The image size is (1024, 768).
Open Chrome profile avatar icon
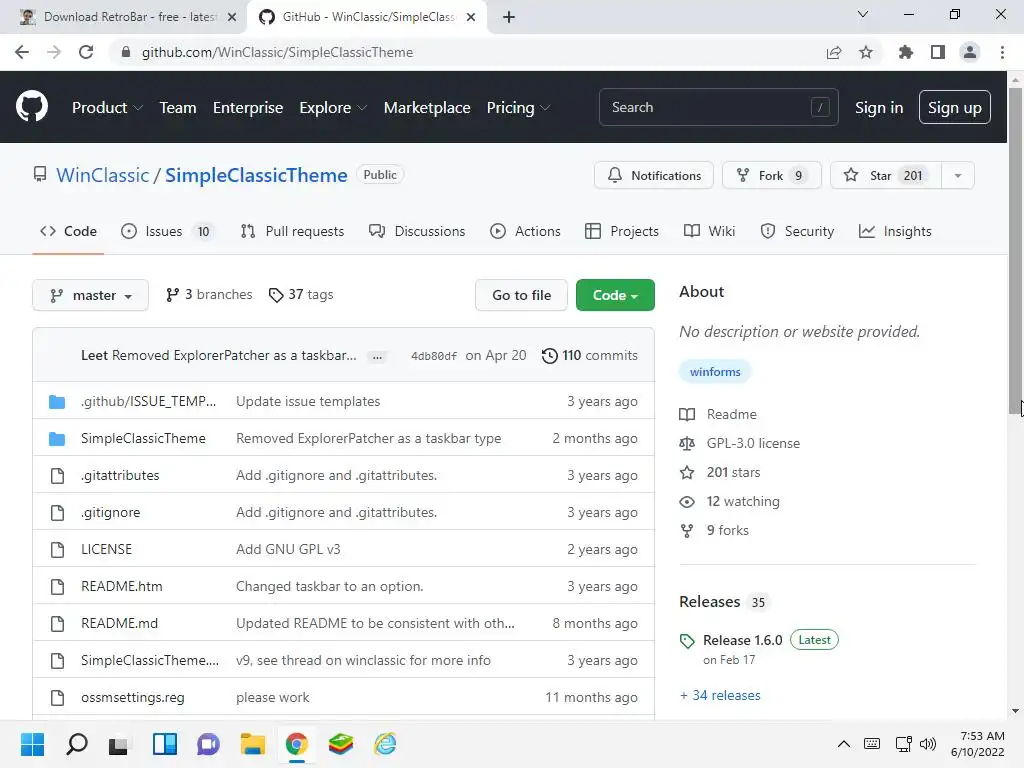[970, 52]
